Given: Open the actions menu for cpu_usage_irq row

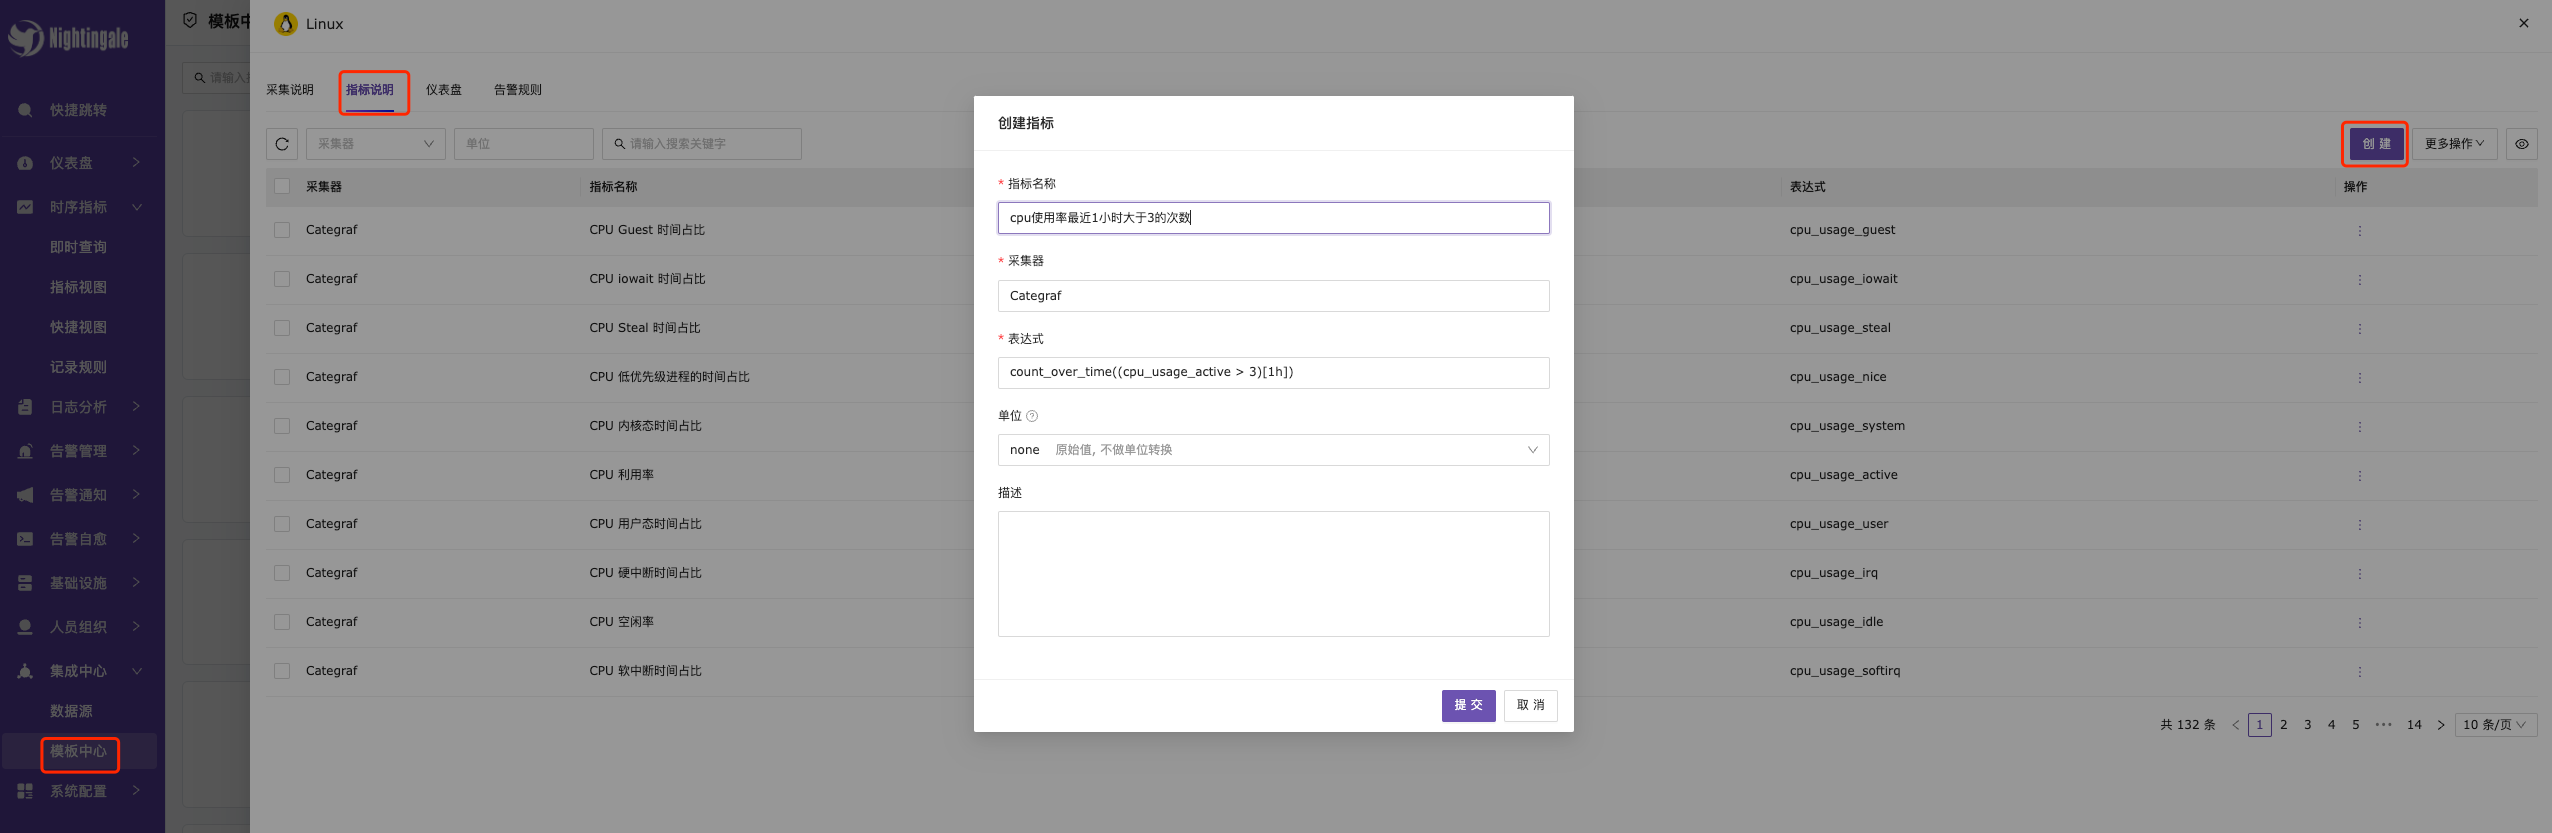Looking at the screenshot, I should point(2360,574).
